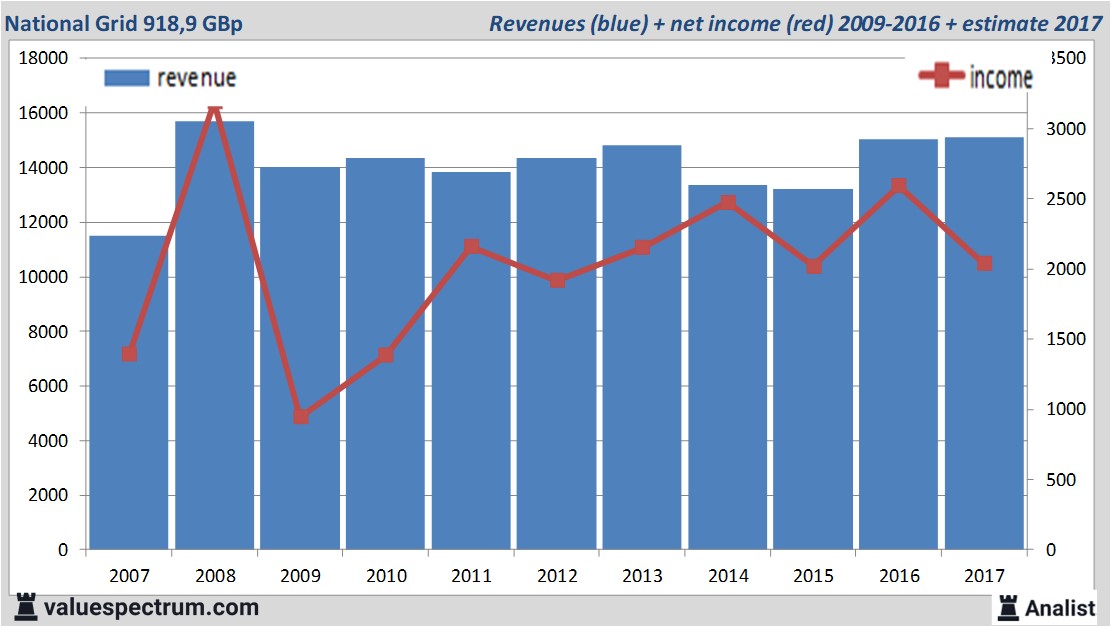Select the 2014 revenue bar

tap(728, 367)
